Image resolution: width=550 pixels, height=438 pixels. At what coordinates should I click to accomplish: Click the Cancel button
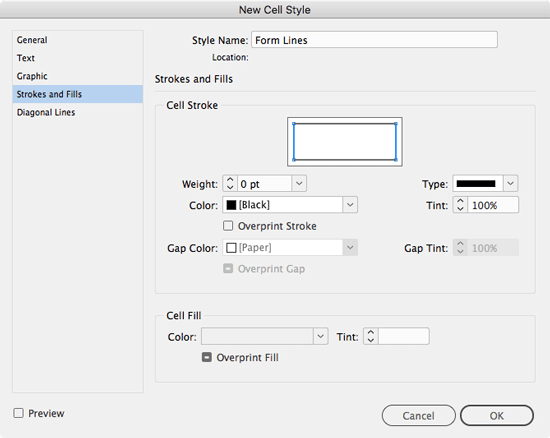(x=418, y=416)
